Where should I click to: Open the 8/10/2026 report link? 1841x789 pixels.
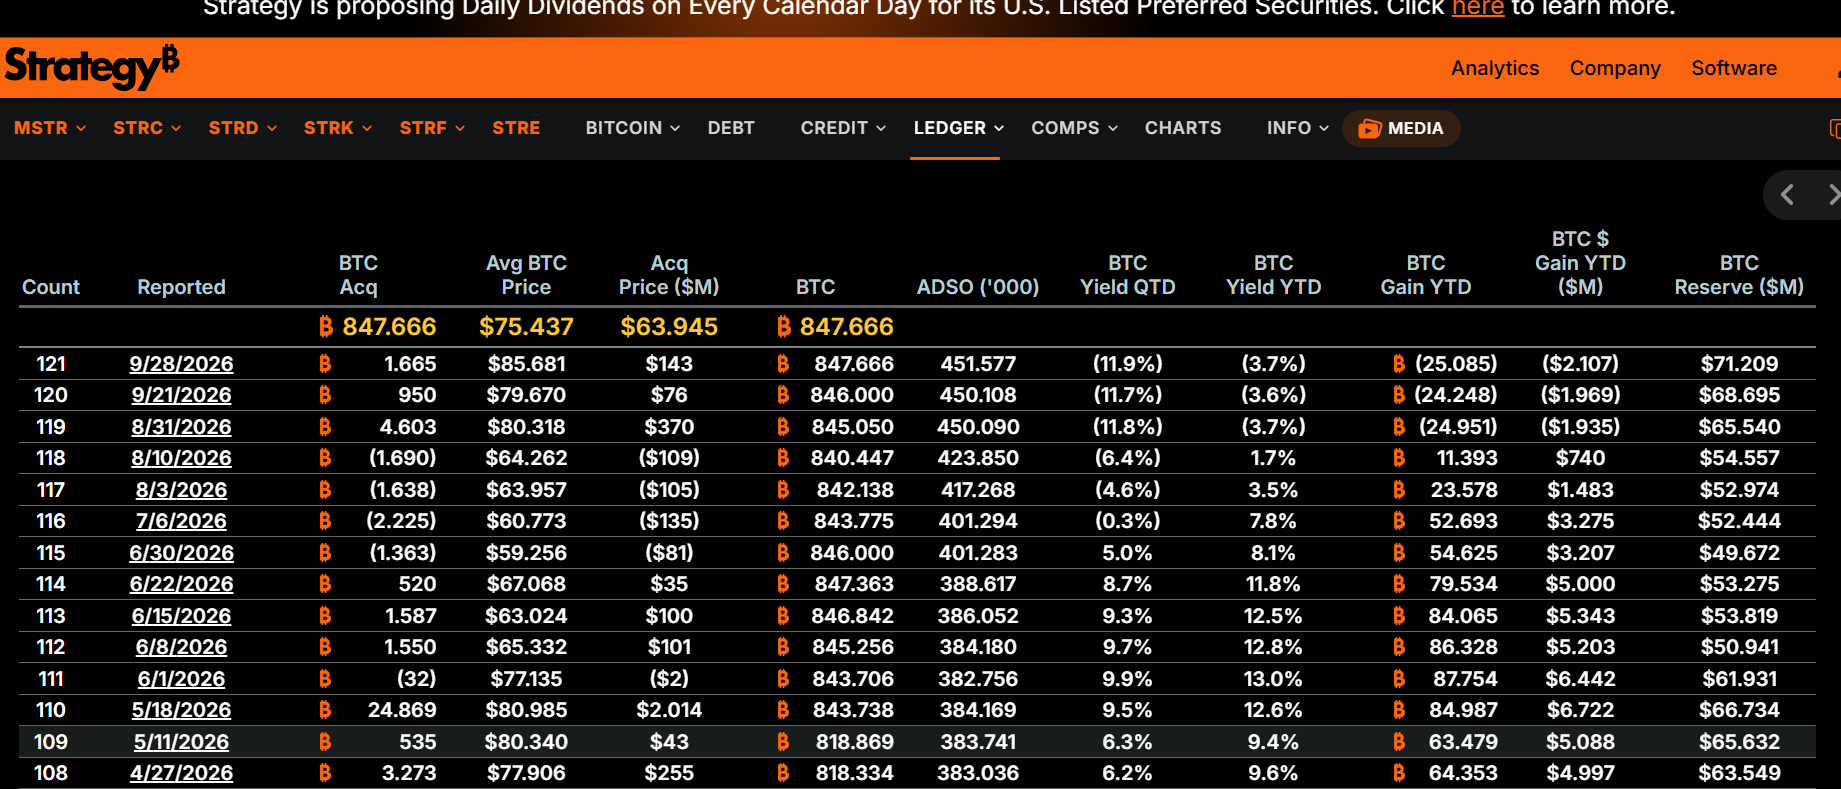pyautogui.click(x=181, y=458)
